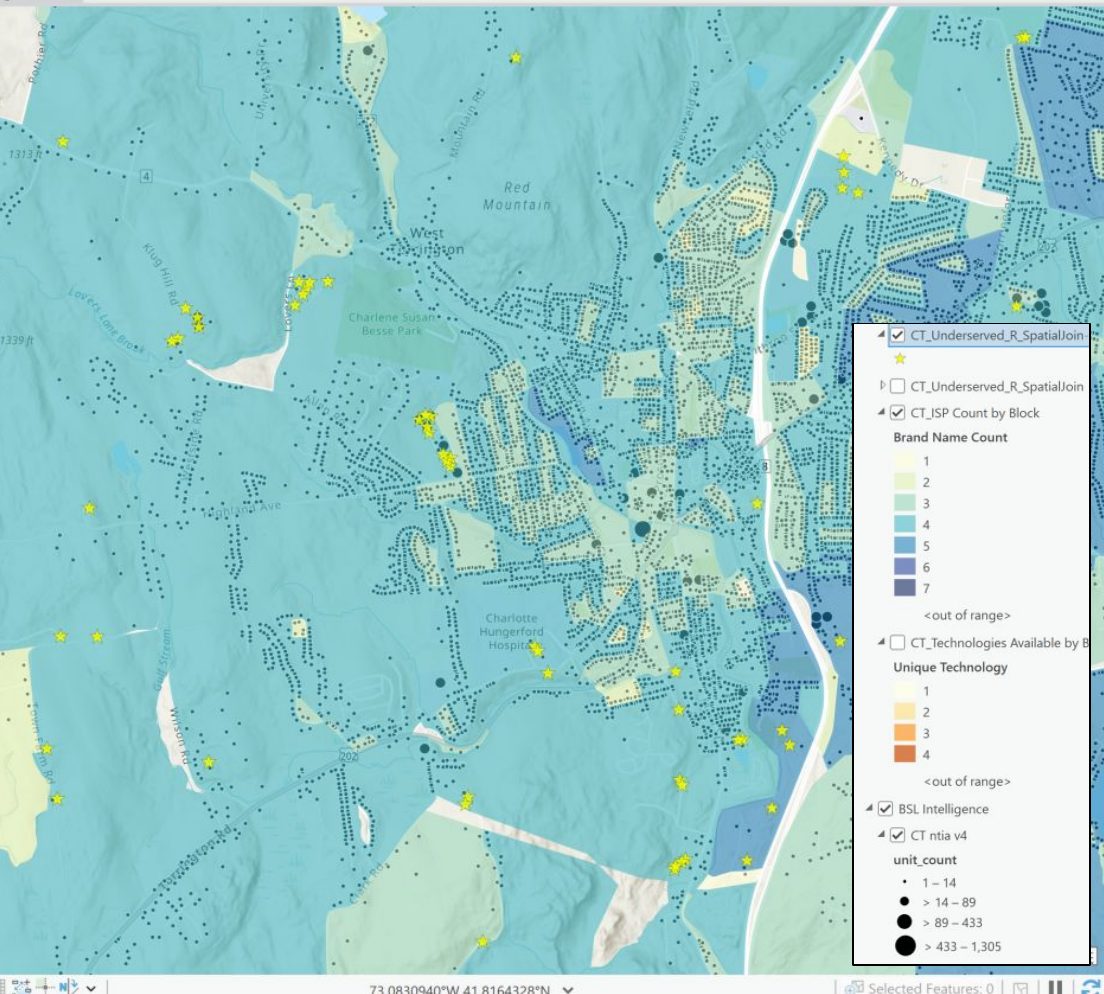Click the yellow star legend symbol
1104x994 pixels.
pyautogui.click(x=900, y=359)
